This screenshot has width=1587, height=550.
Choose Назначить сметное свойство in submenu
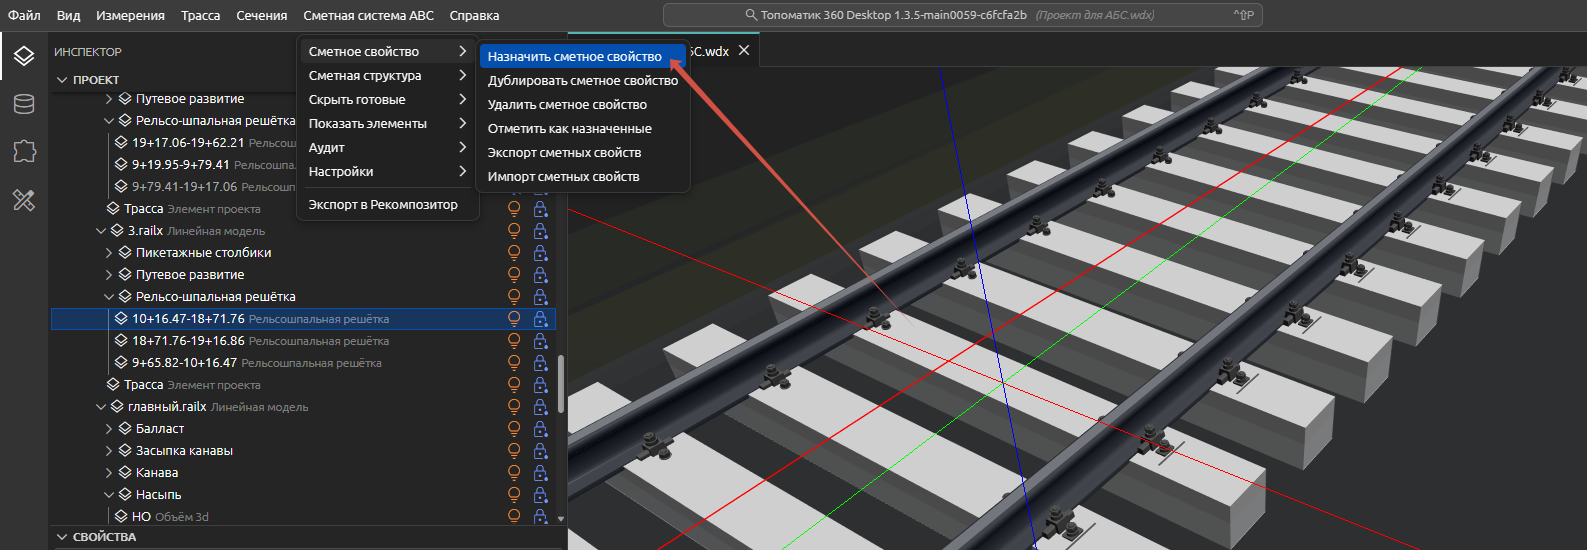tap(583, 57)
